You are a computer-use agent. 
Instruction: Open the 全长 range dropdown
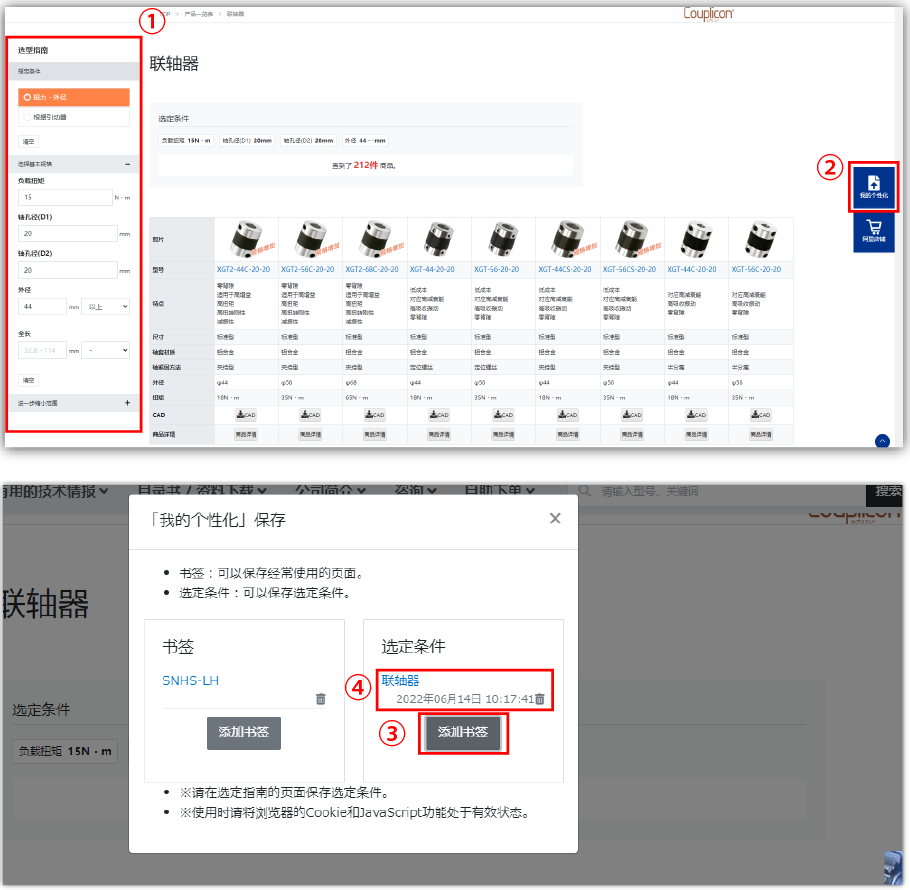pos(108,351)
